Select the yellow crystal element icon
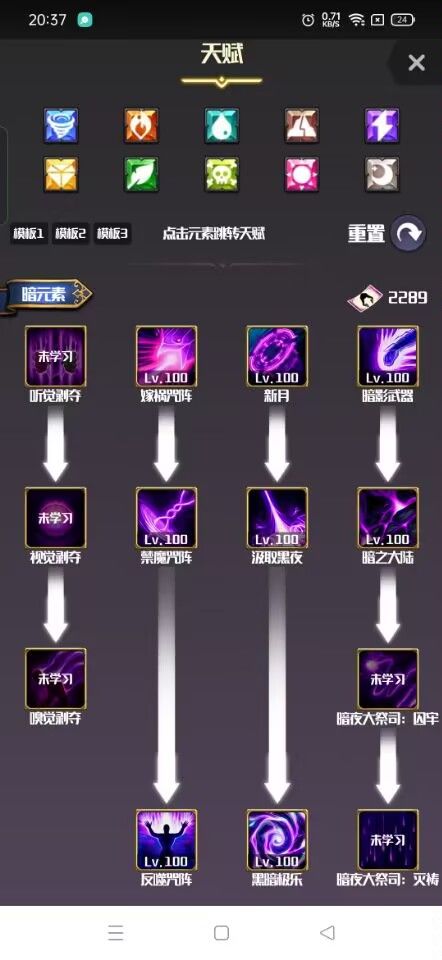Image resolution: width=442 pixels, height=960 pixels. [x=61, y=174]
